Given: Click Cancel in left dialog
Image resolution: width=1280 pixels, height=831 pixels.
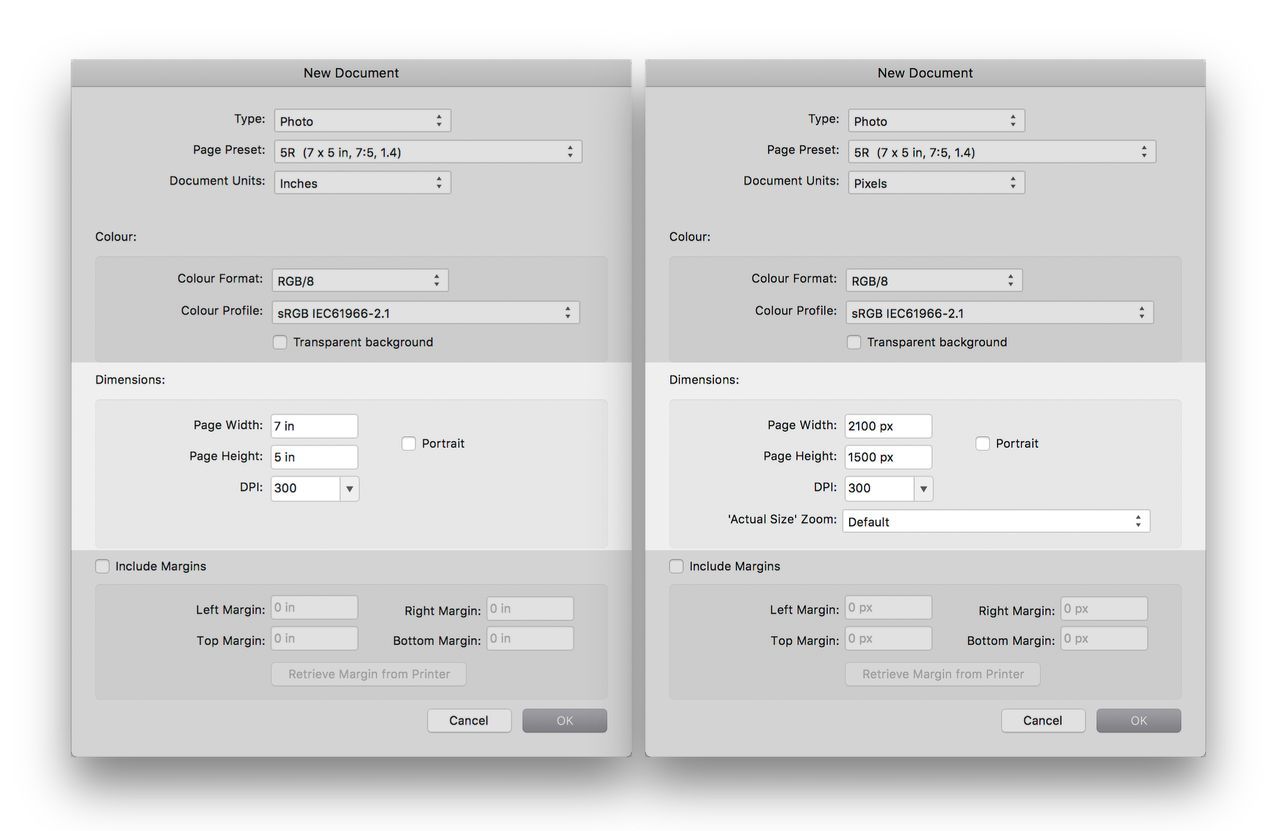Looking at the screenshot, I should click(469, 720).
